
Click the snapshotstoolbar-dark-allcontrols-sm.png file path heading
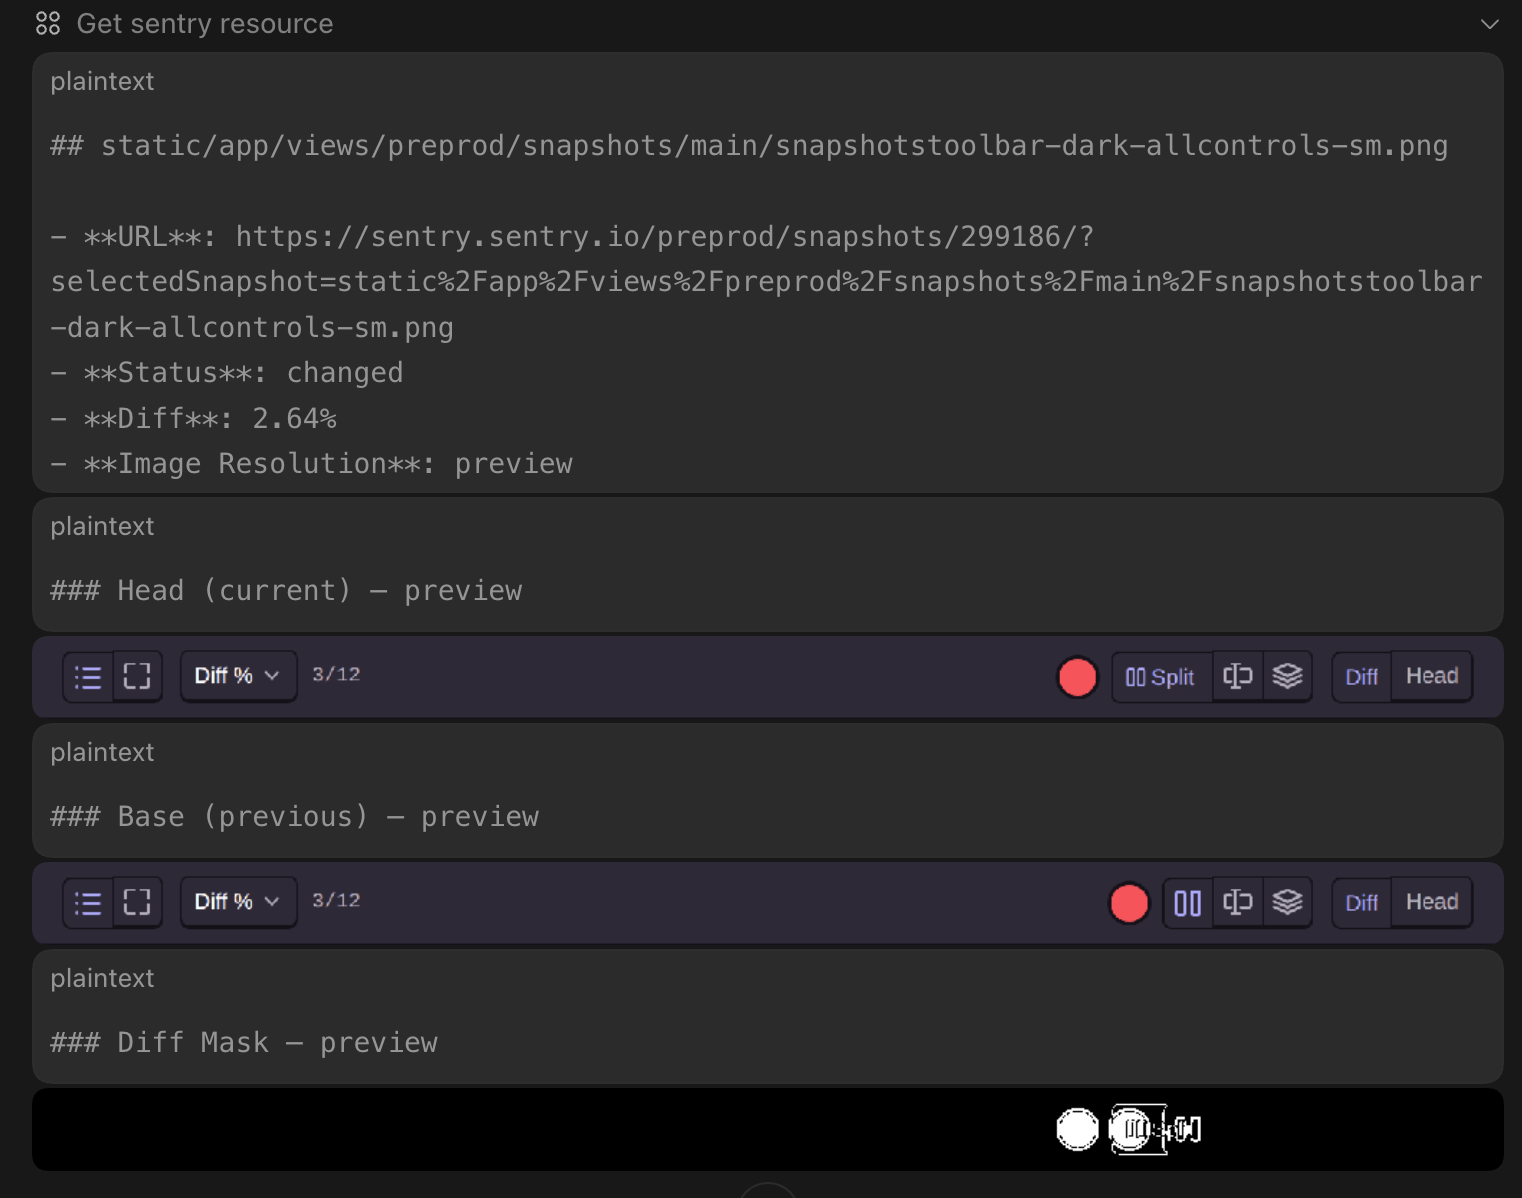pyautogui.click(x=749, y=146)
